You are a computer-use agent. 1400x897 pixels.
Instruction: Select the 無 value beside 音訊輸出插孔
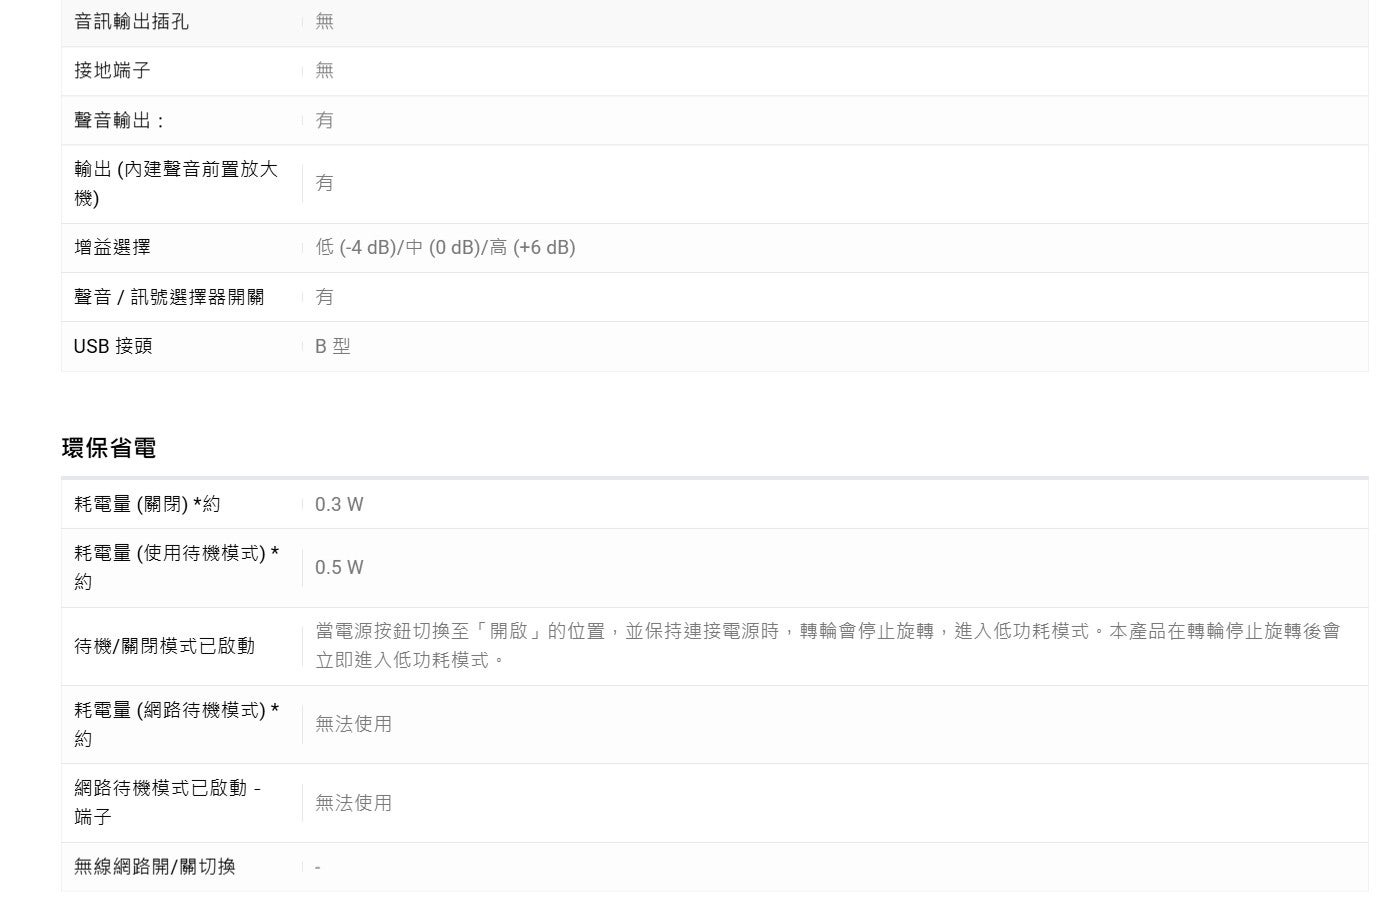click(324, 21)
